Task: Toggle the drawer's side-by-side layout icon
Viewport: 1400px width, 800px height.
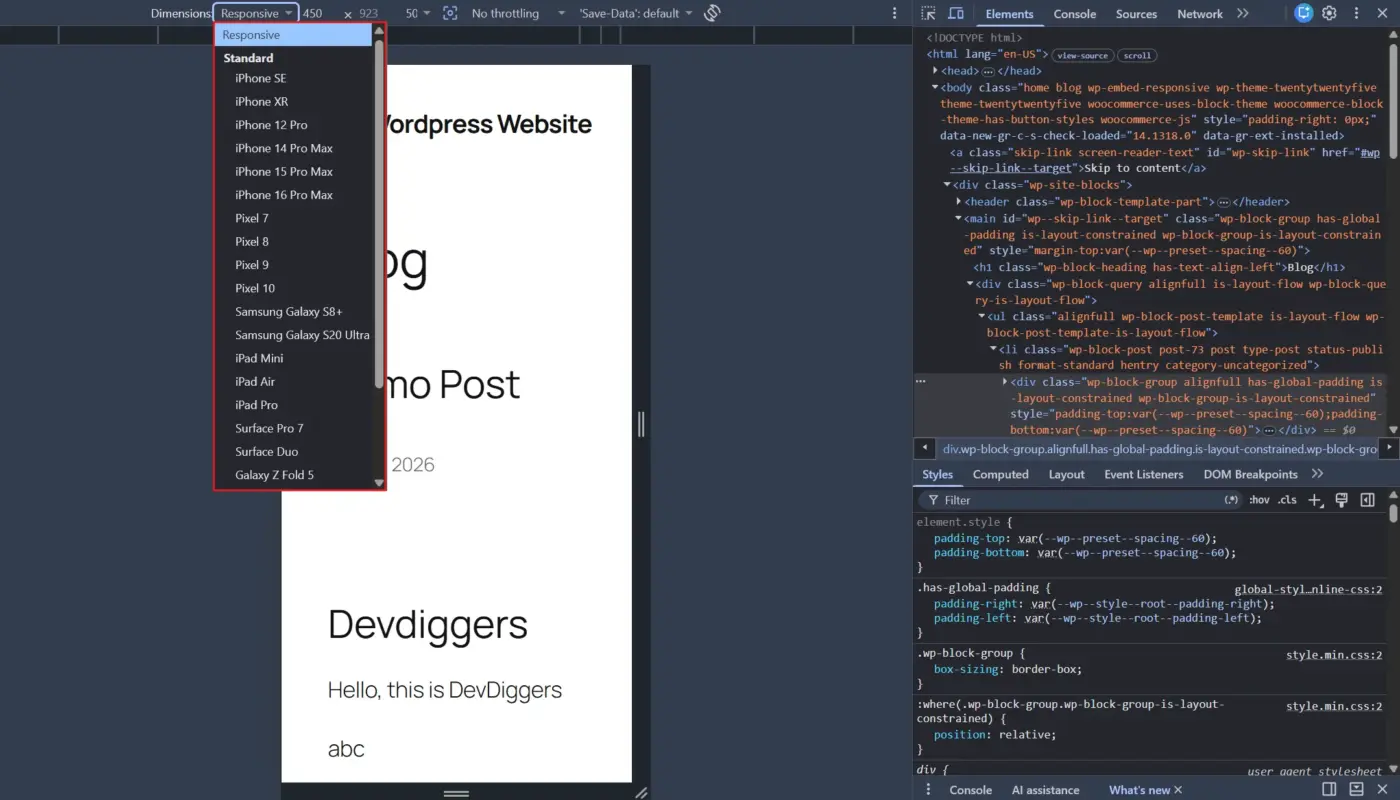Action: click(x=1329, y=790)
